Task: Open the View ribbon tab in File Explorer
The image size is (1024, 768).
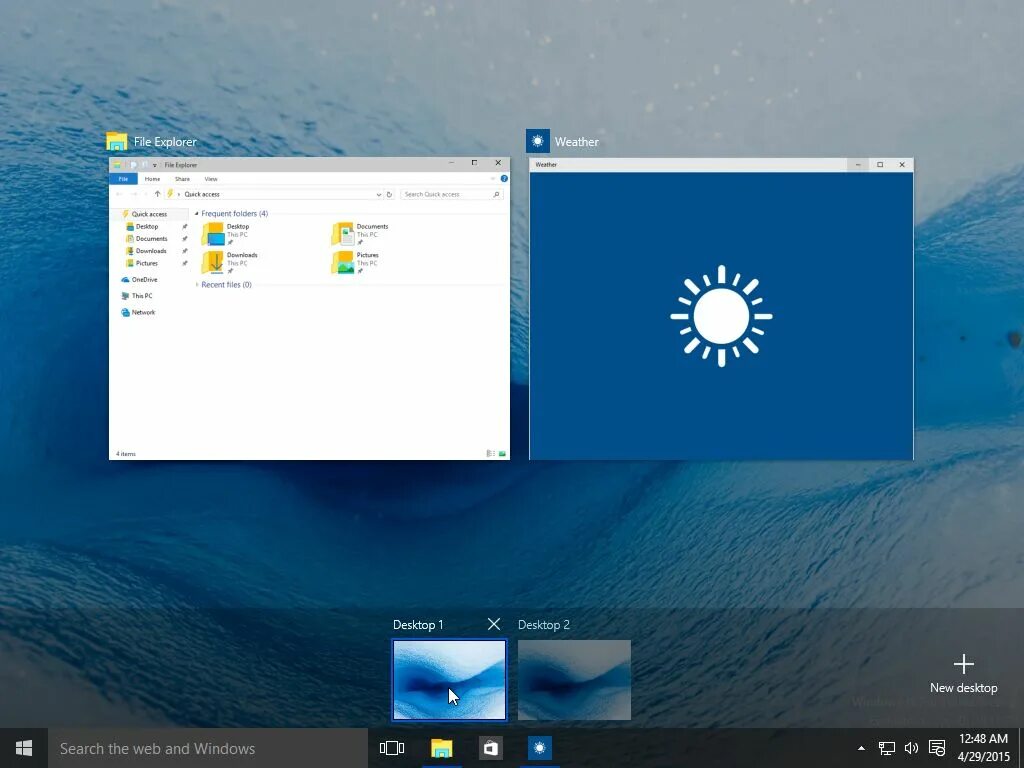Action: [x=211, y=179]
